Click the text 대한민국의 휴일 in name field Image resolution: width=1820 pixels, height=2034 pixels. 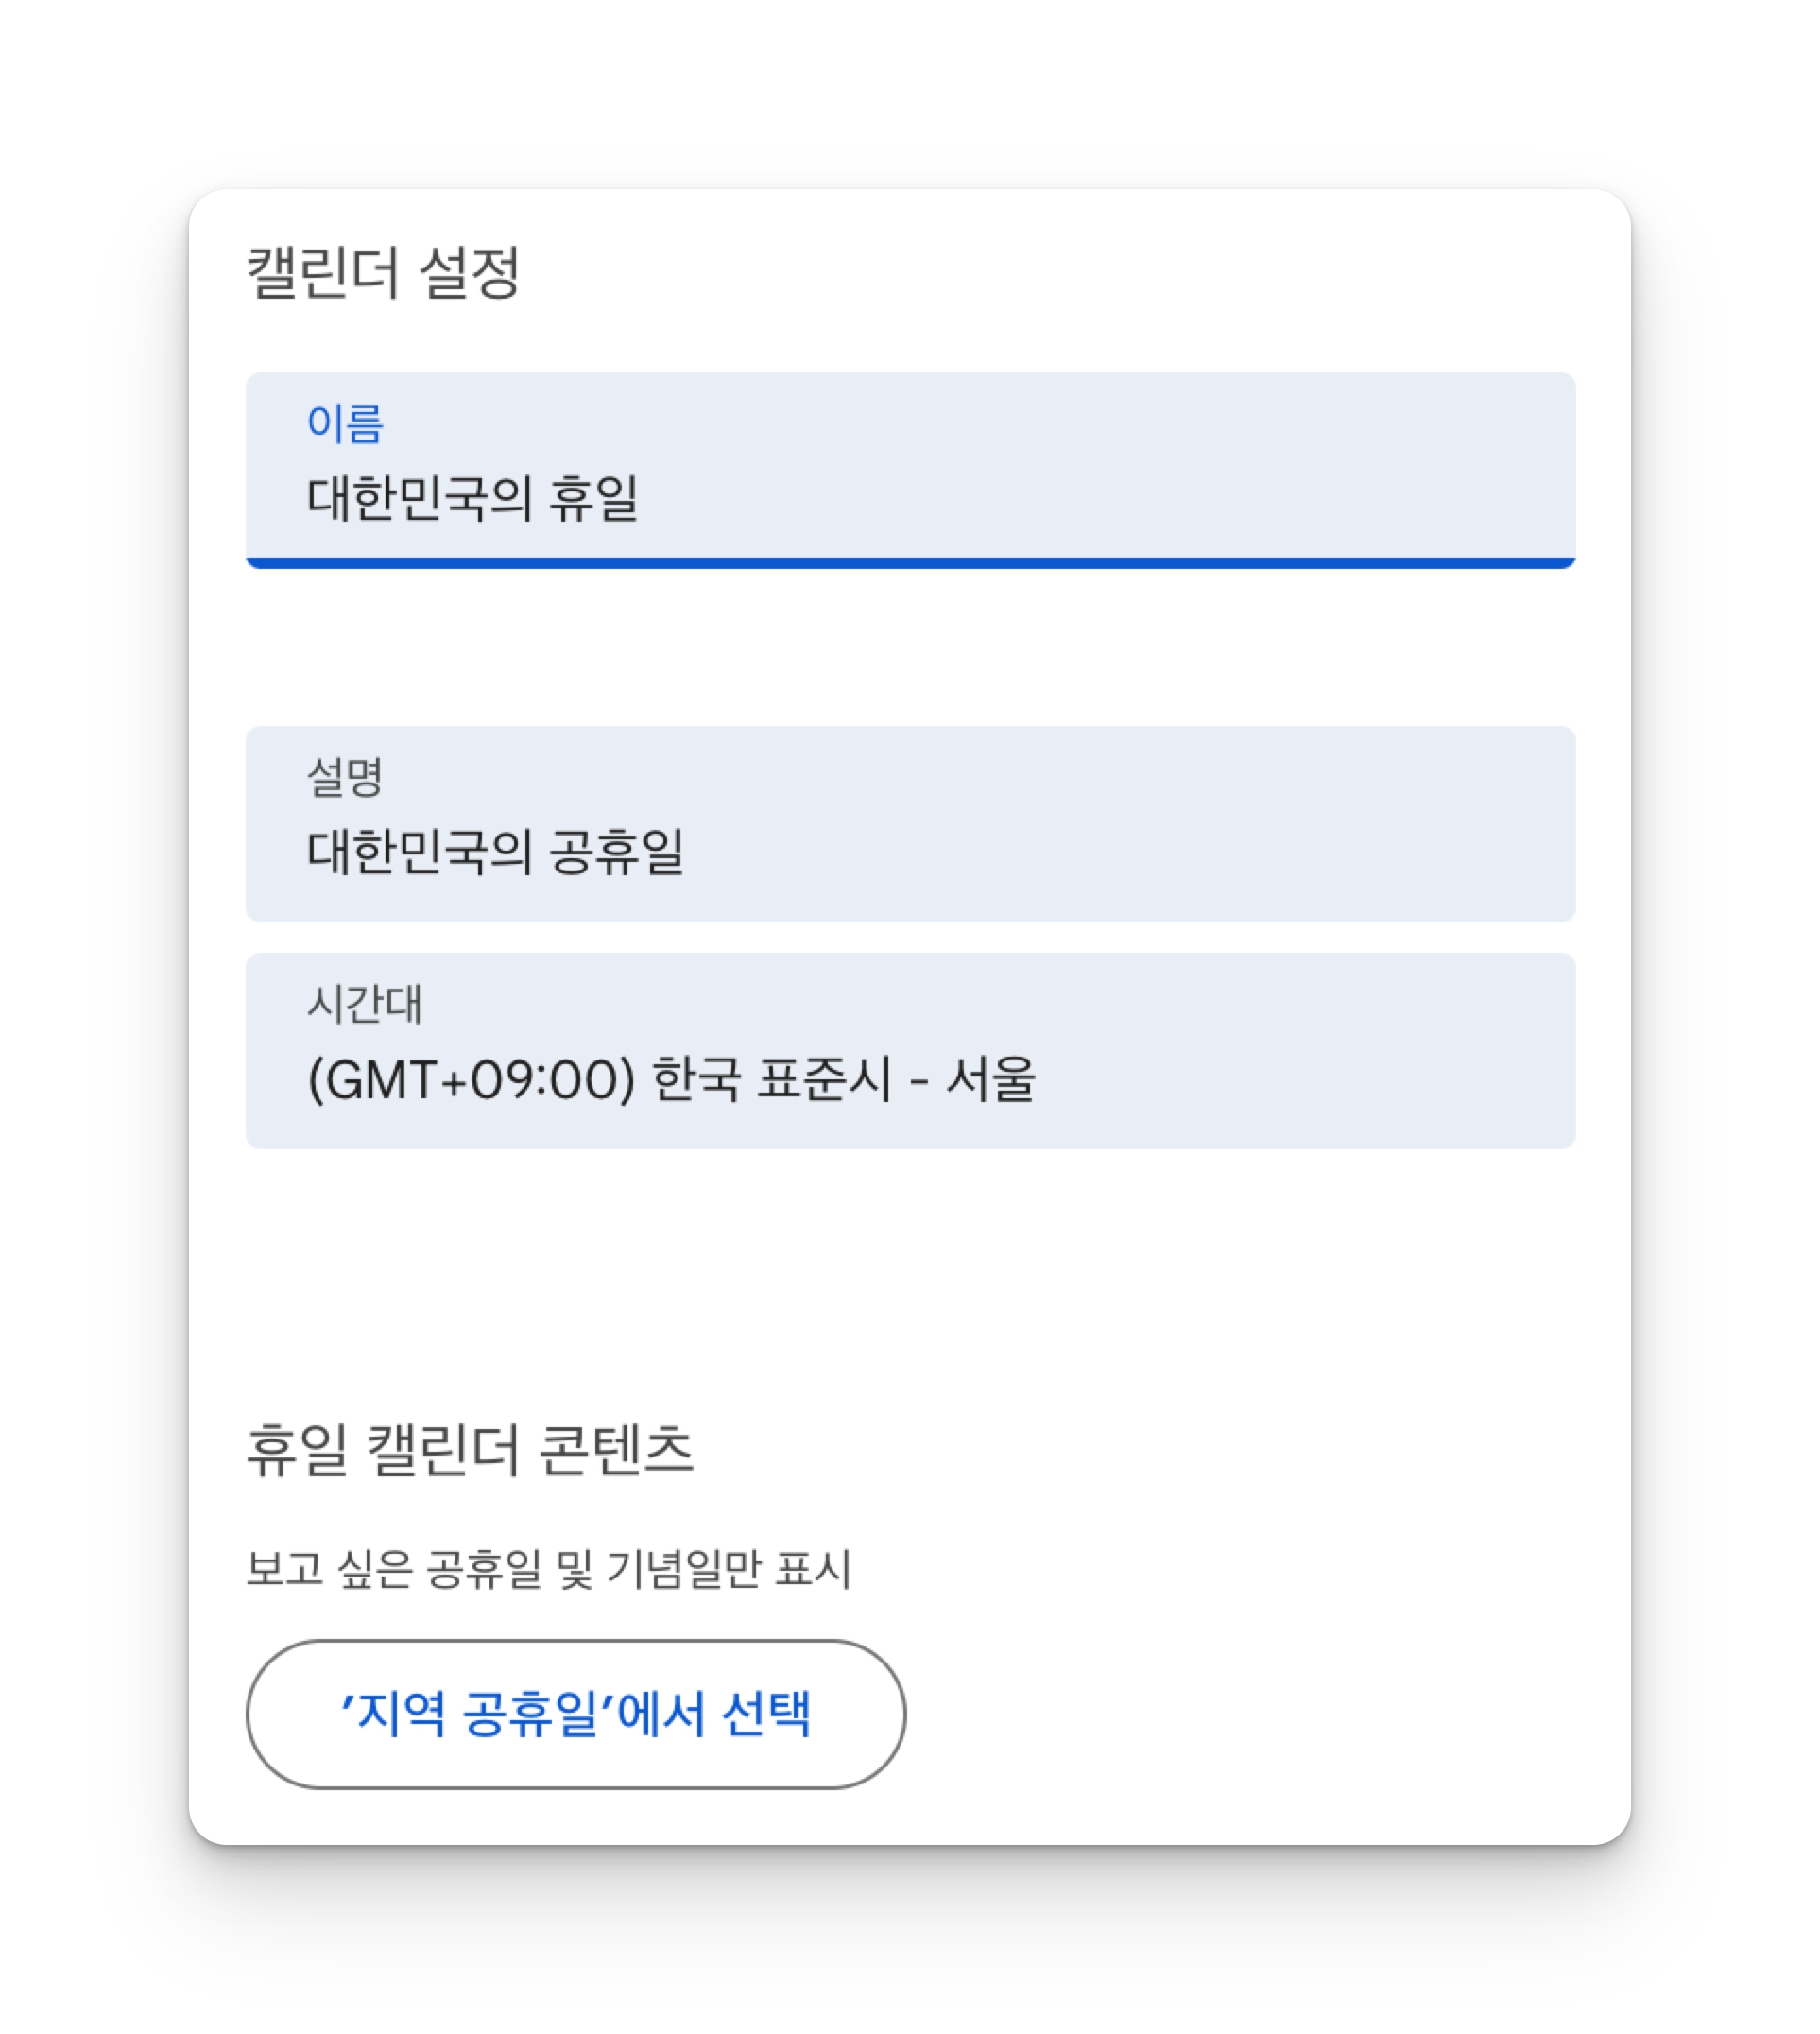click(x=472, y=498)
